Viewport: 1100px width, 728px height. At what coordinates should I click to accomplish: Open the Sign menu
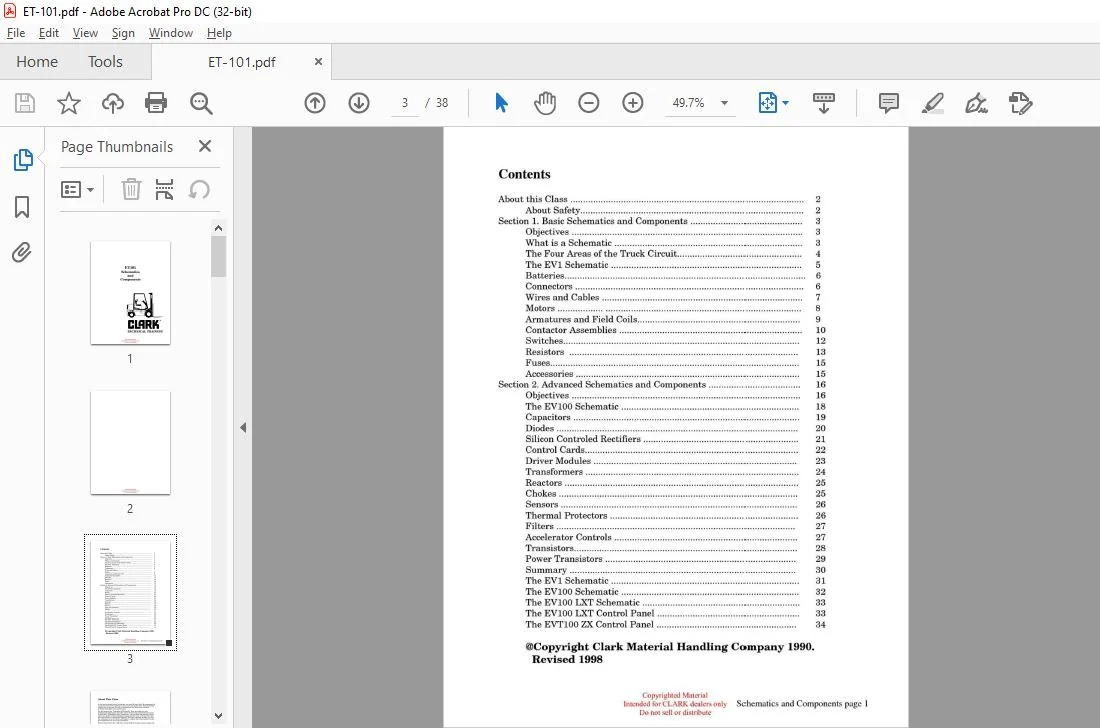pyautogui.click(x=123, y=33)
